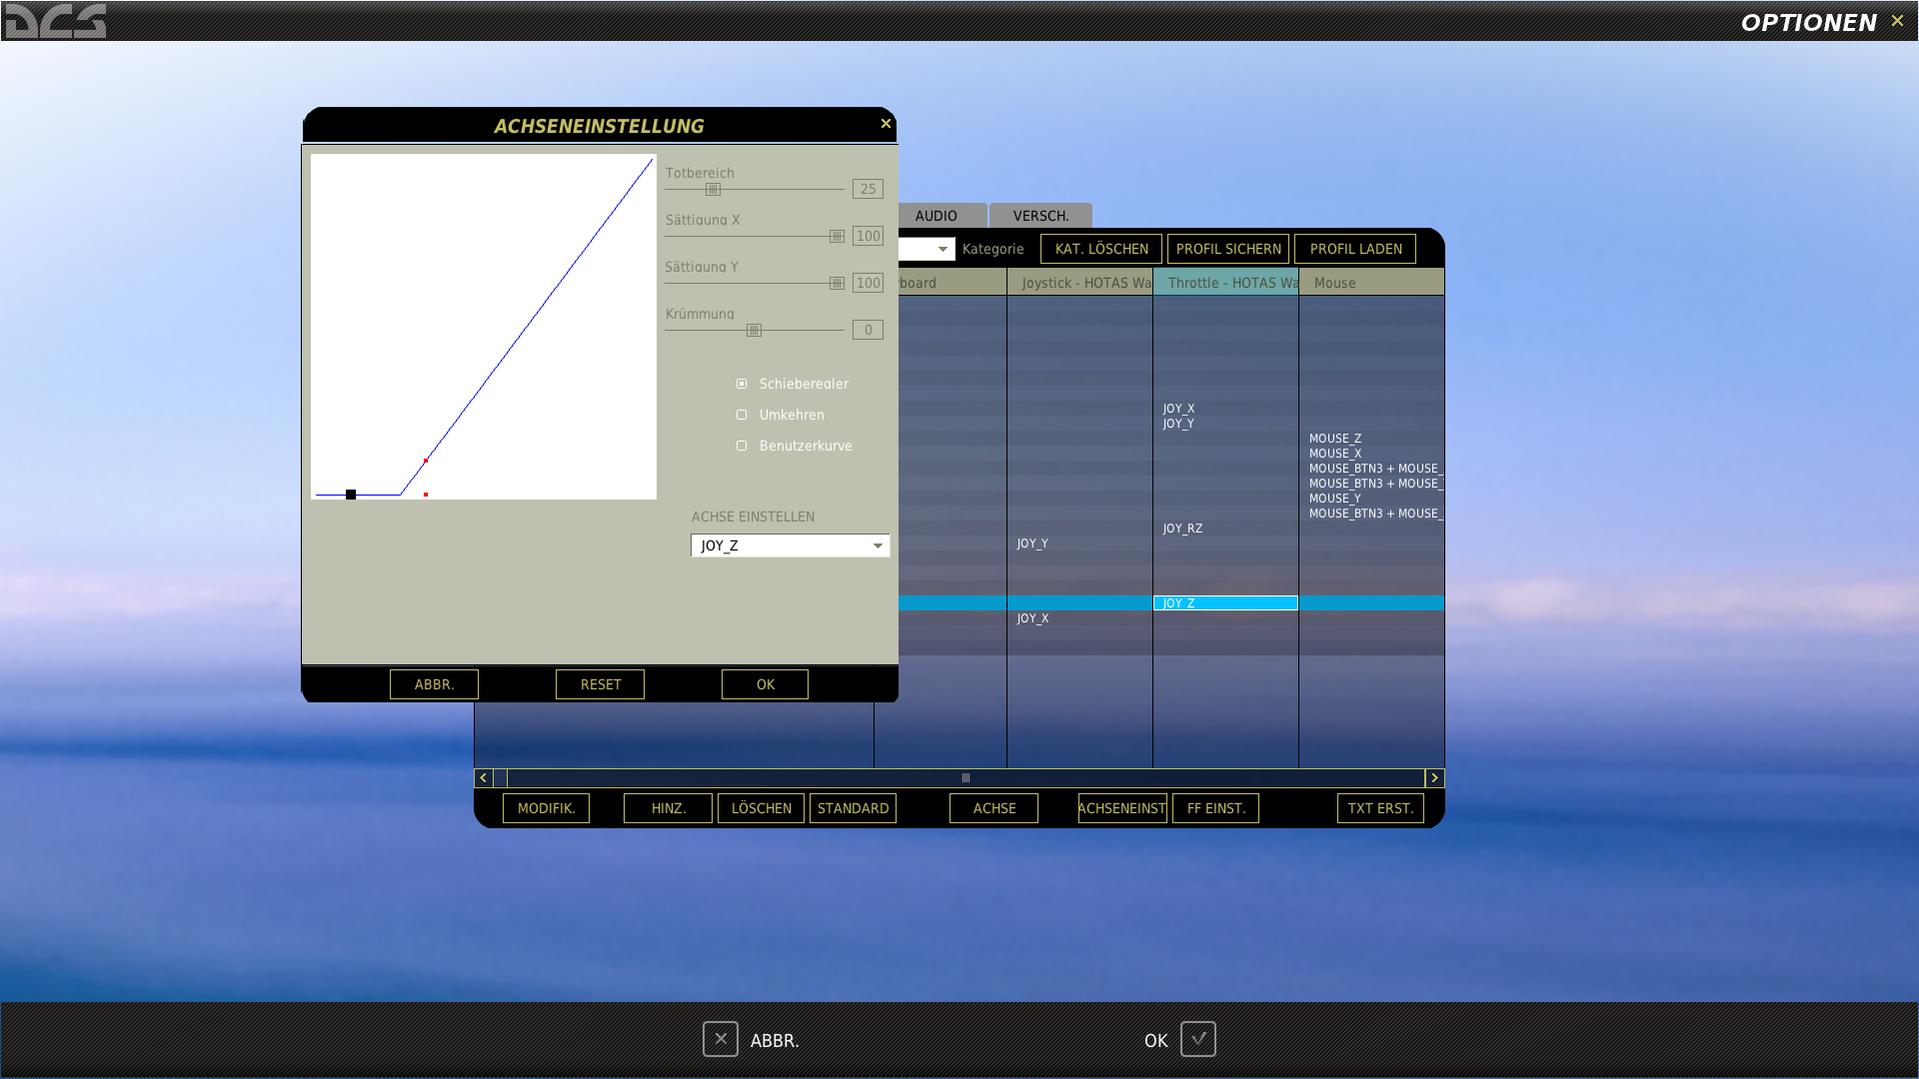This screenshot has width=1919, height=1079.
Task: Click the HINZ. button
Action: (x=668, y=809)
